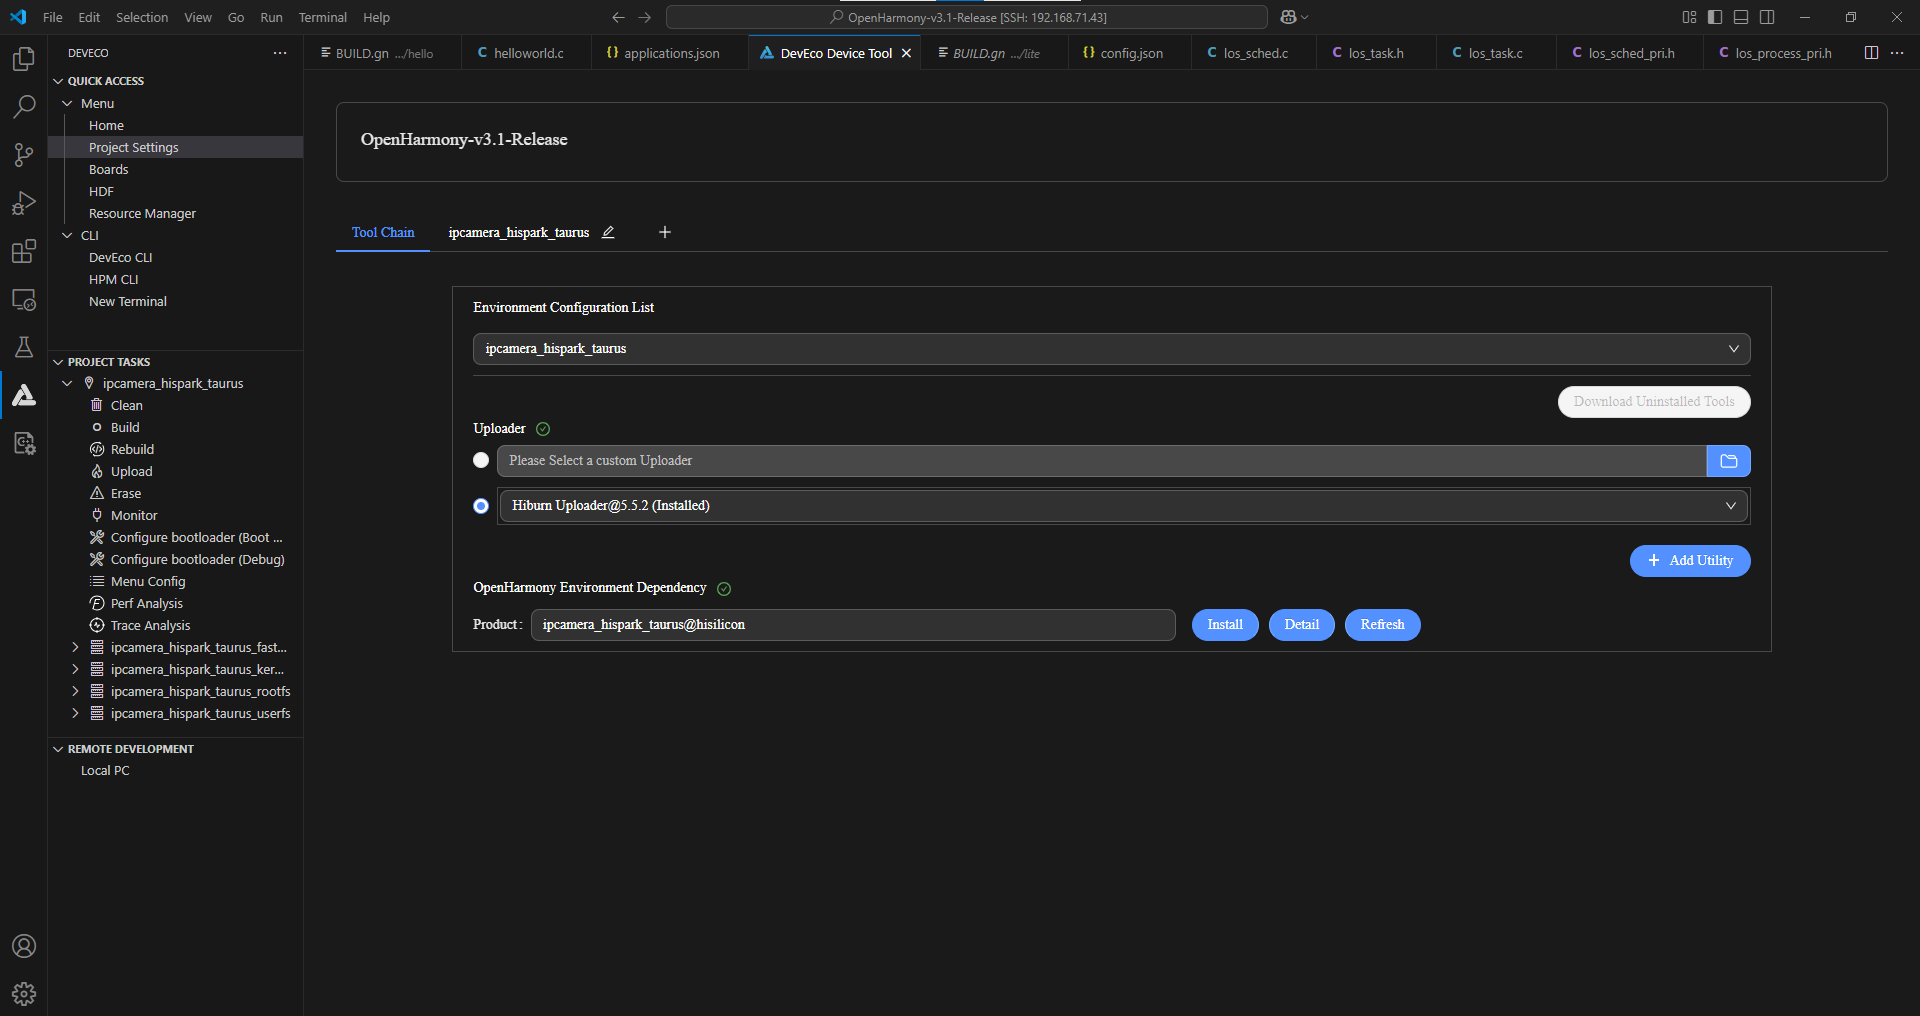Click Download Uninstalled Tools button
This screenshot has width=1920, height=1016.
pyautogui.click(x=1654, y=402)
